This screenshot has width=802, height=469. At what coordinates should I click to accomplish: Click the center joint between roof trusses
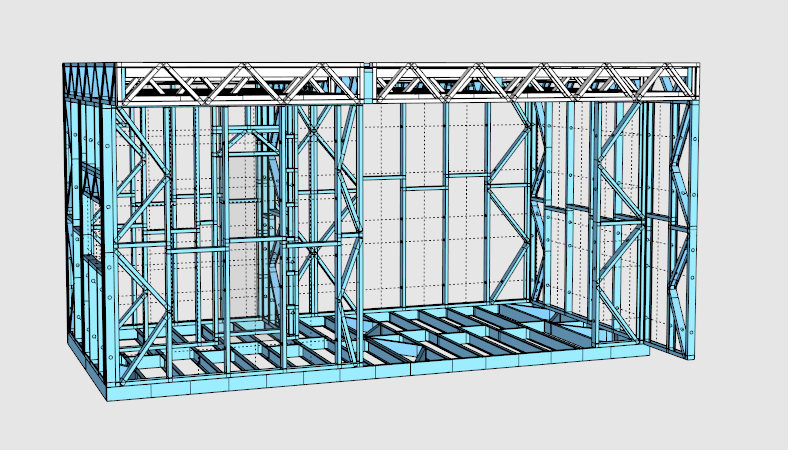370,83
